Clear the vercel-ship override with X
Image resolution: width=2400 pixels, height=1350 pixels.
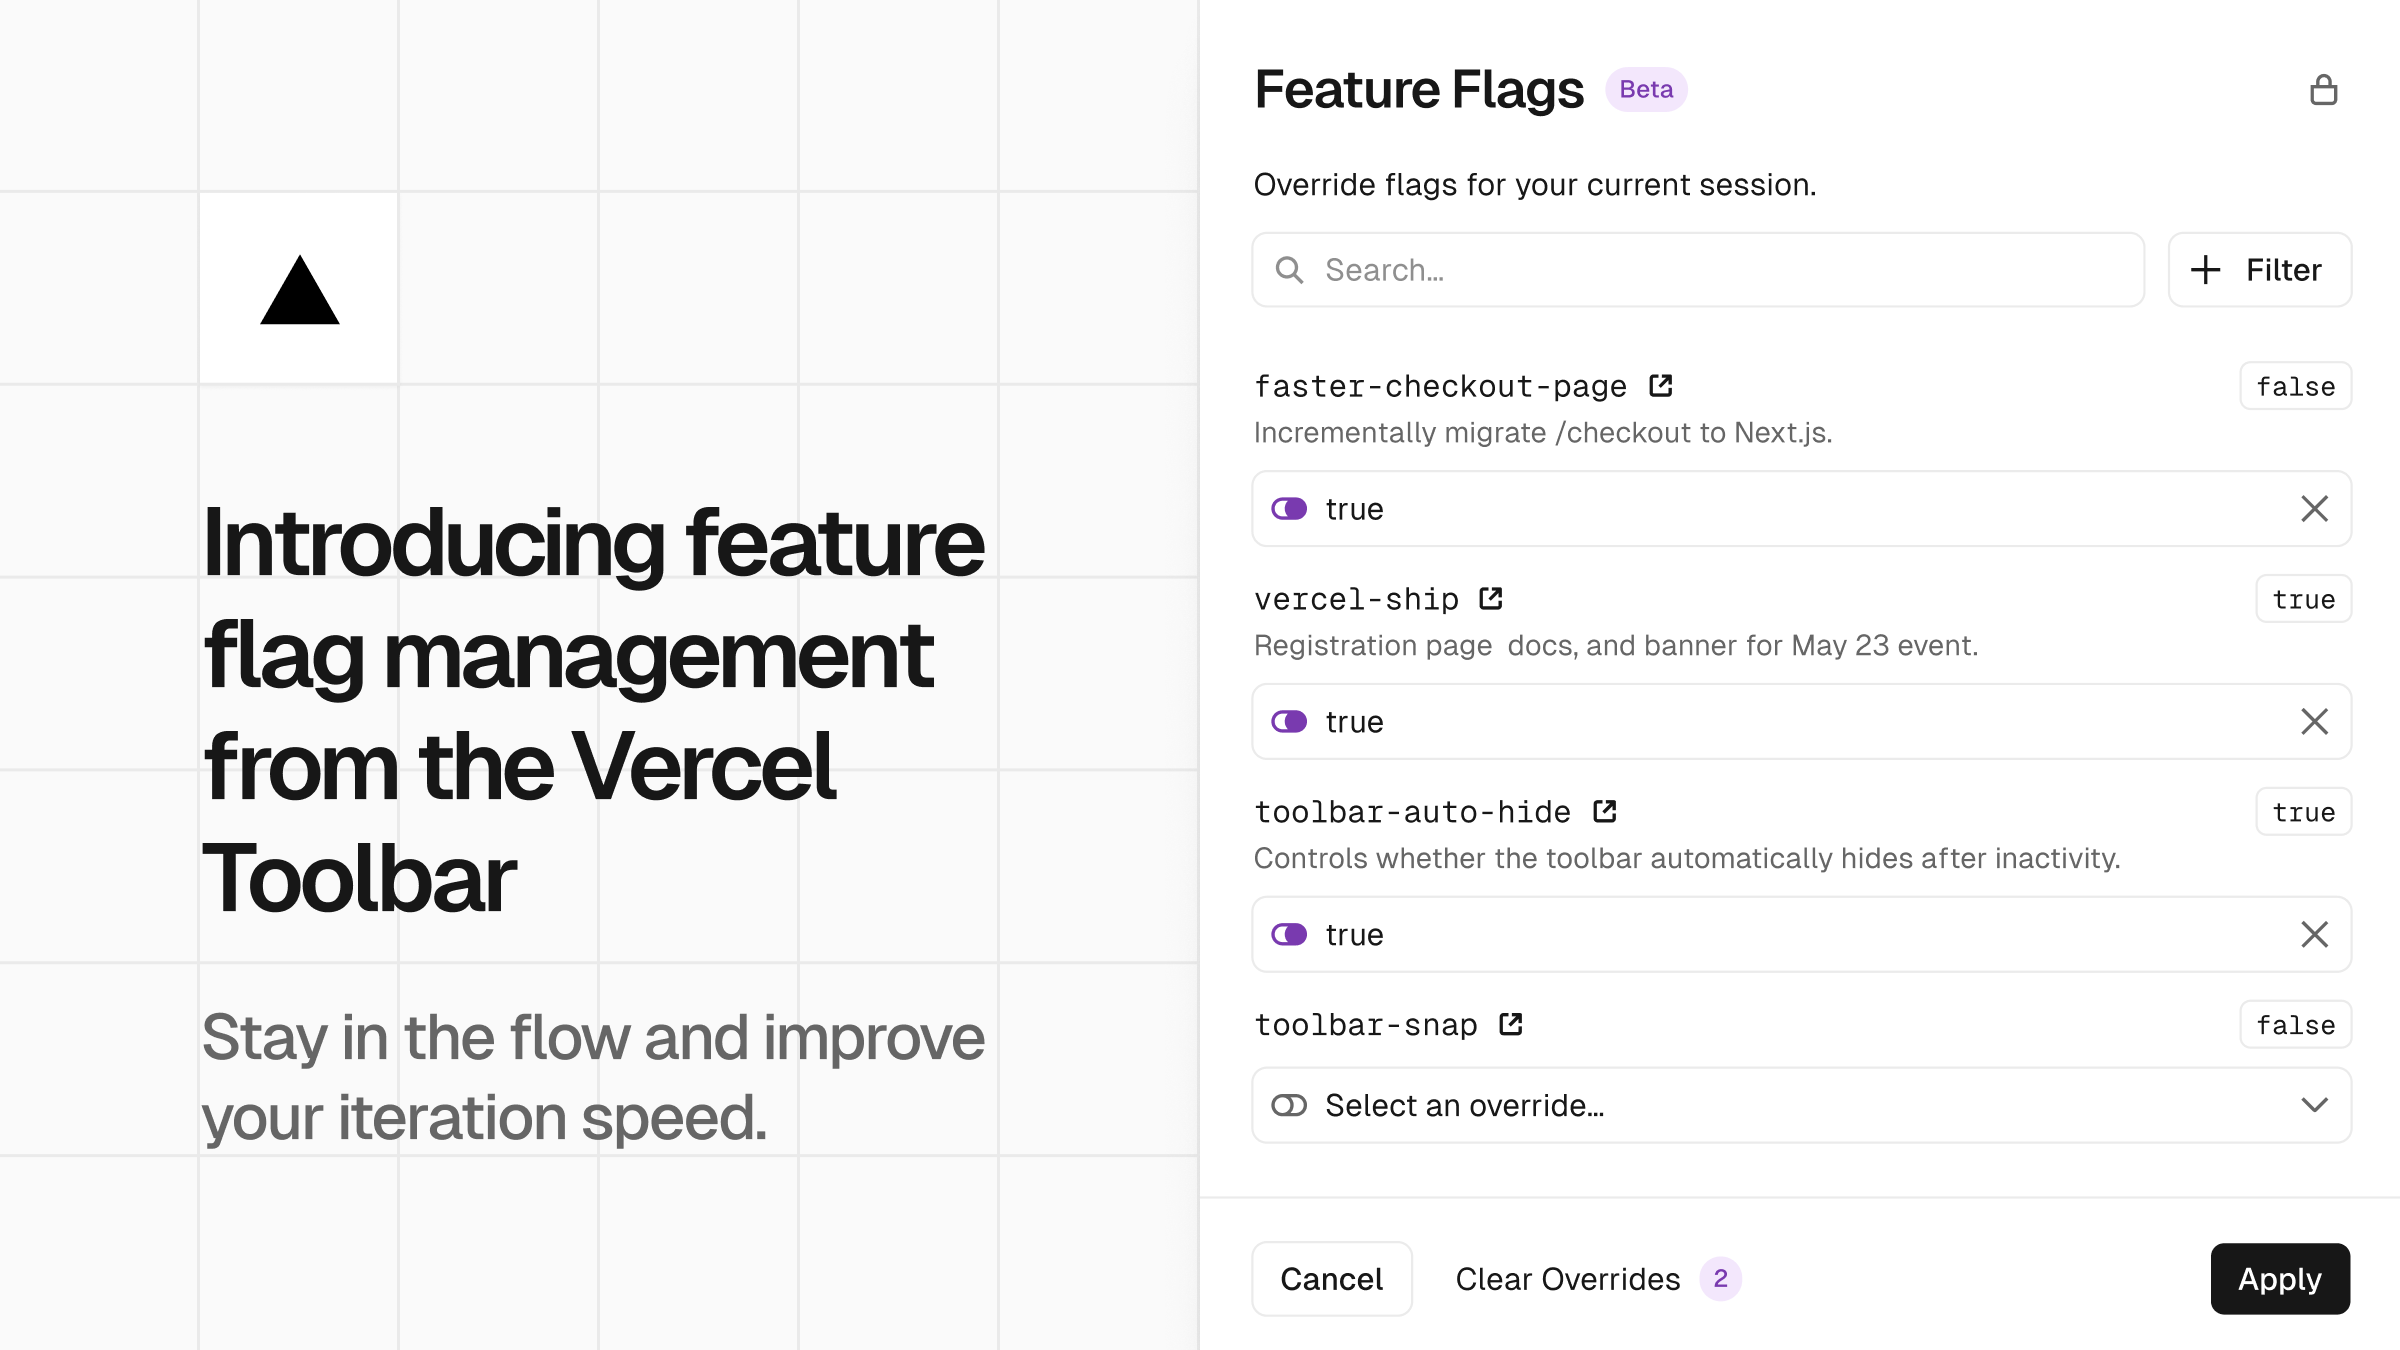point(2314,722)
